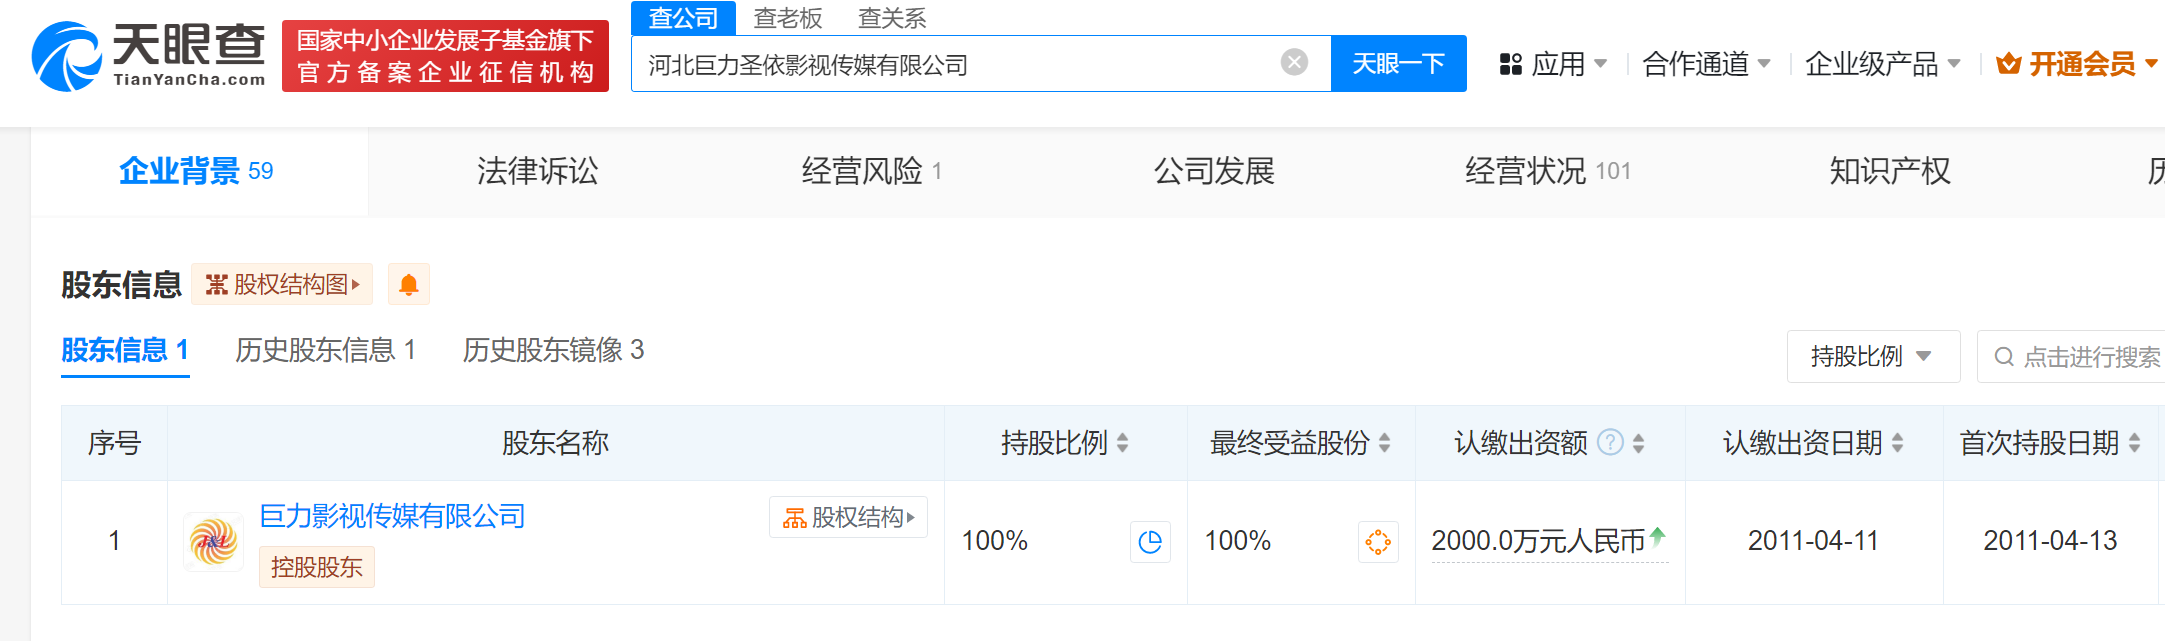Click the orange bell alert icon
This screenshot has height=641, width=2165.
point(408,285)
